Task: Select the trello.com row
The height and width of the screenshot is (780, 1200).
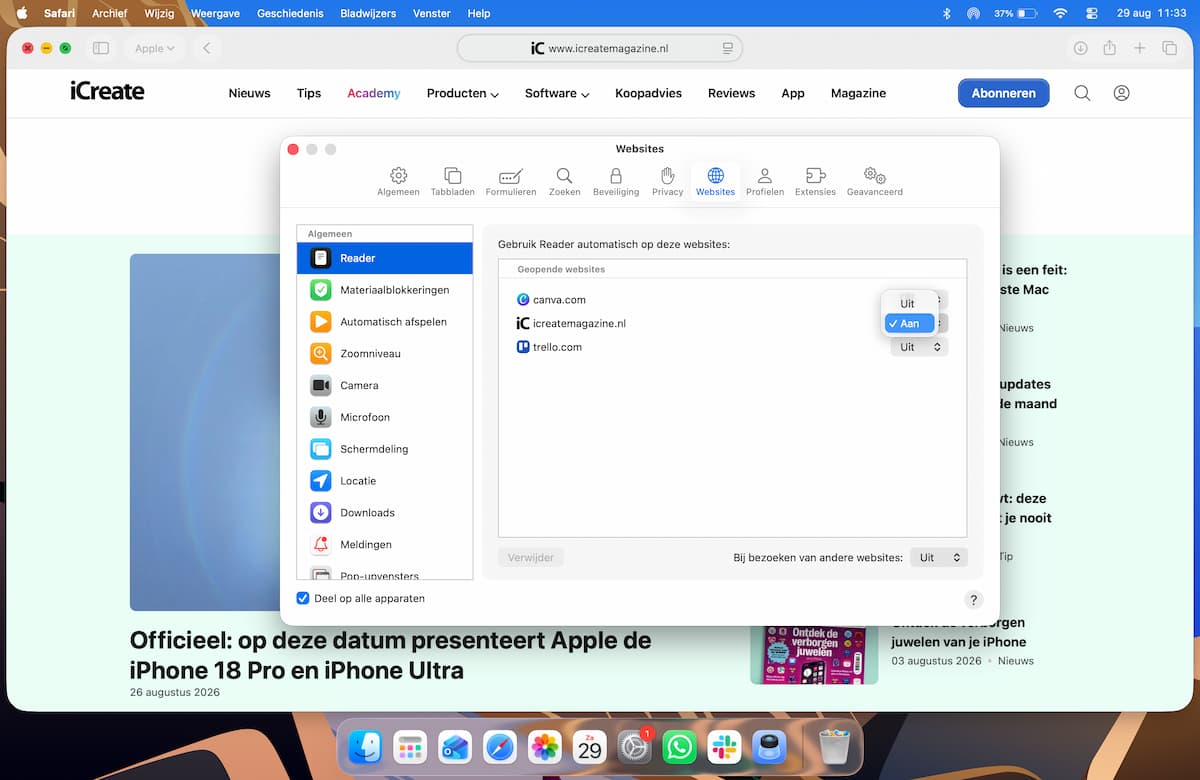Action: click(732, 347)
